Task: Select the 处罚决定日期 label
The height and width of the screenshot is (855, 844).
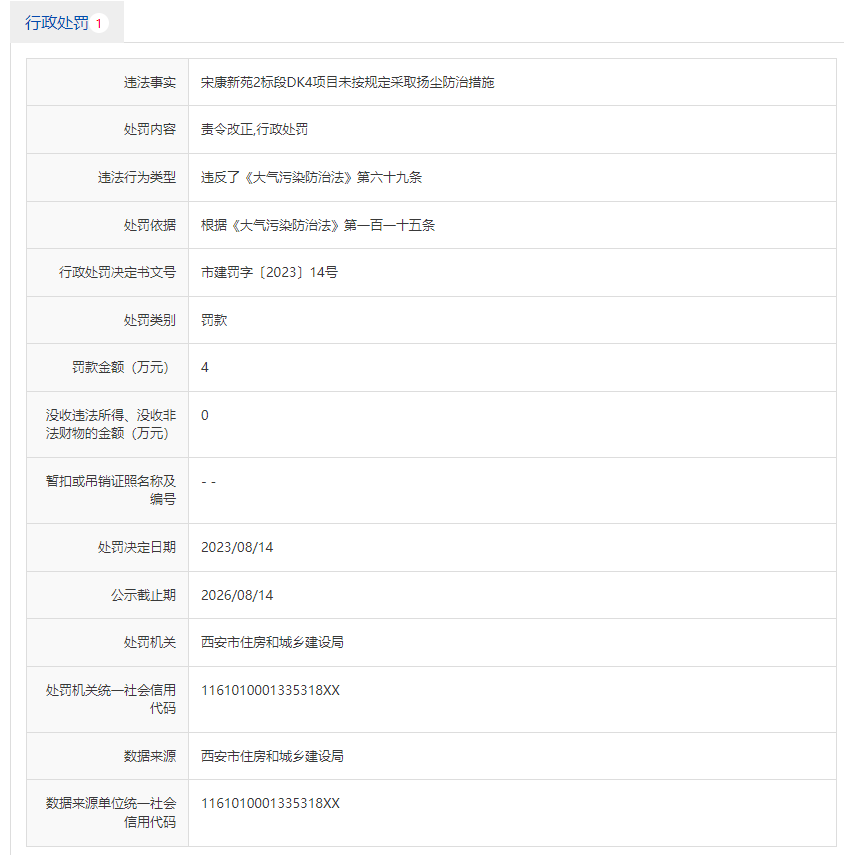Action: click(137, 547)
